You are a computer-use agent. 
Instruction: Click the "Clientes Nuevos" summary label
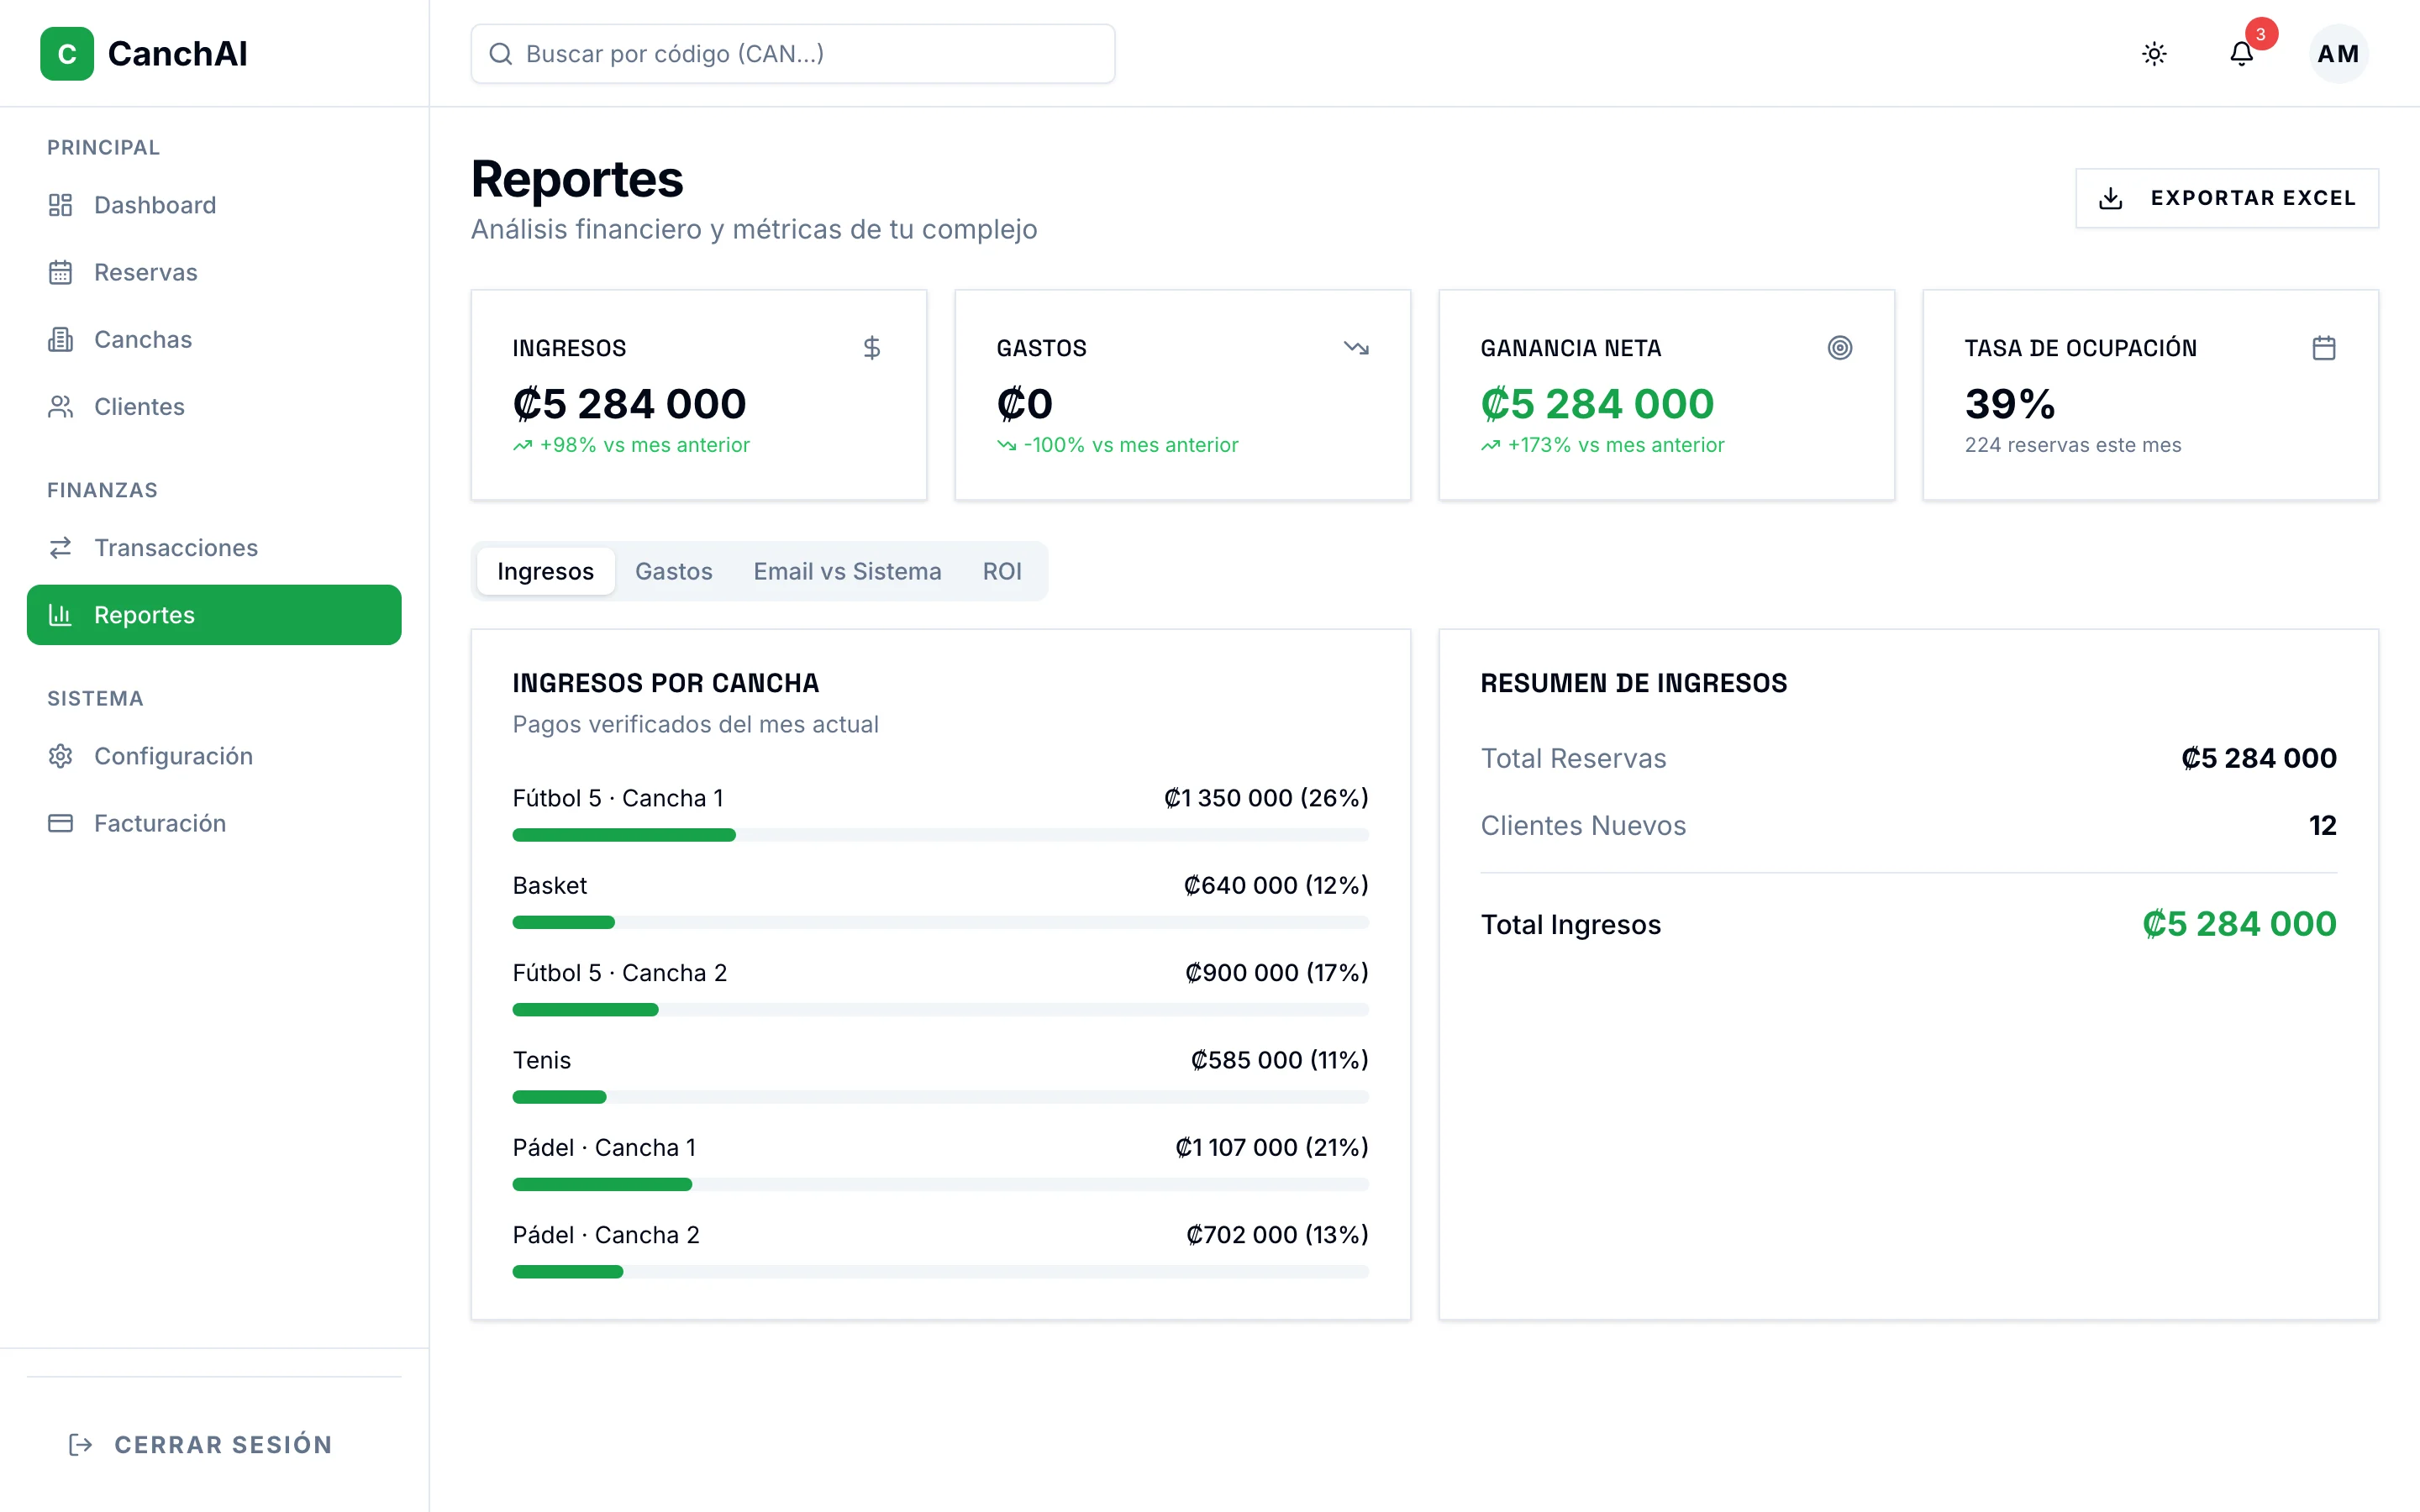click(1582, 825)
